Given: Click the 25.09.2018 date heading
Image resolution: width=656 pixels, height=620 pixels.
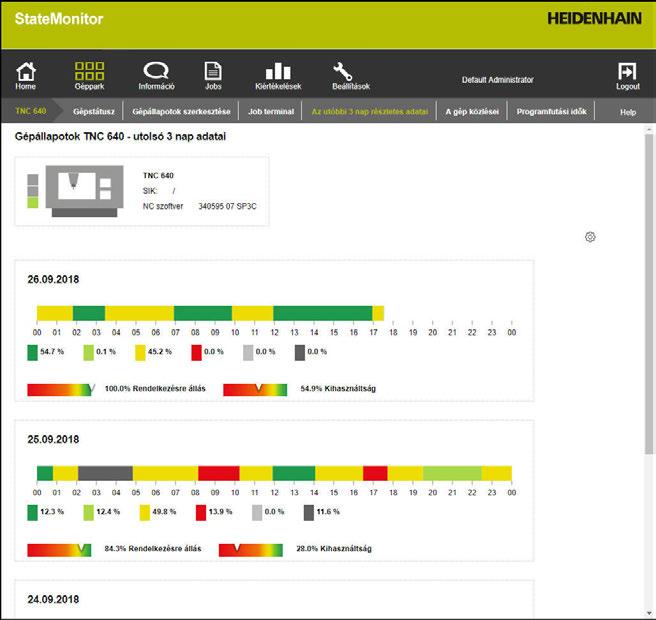Looking at the screenshot, I should (x=53, y=439).
